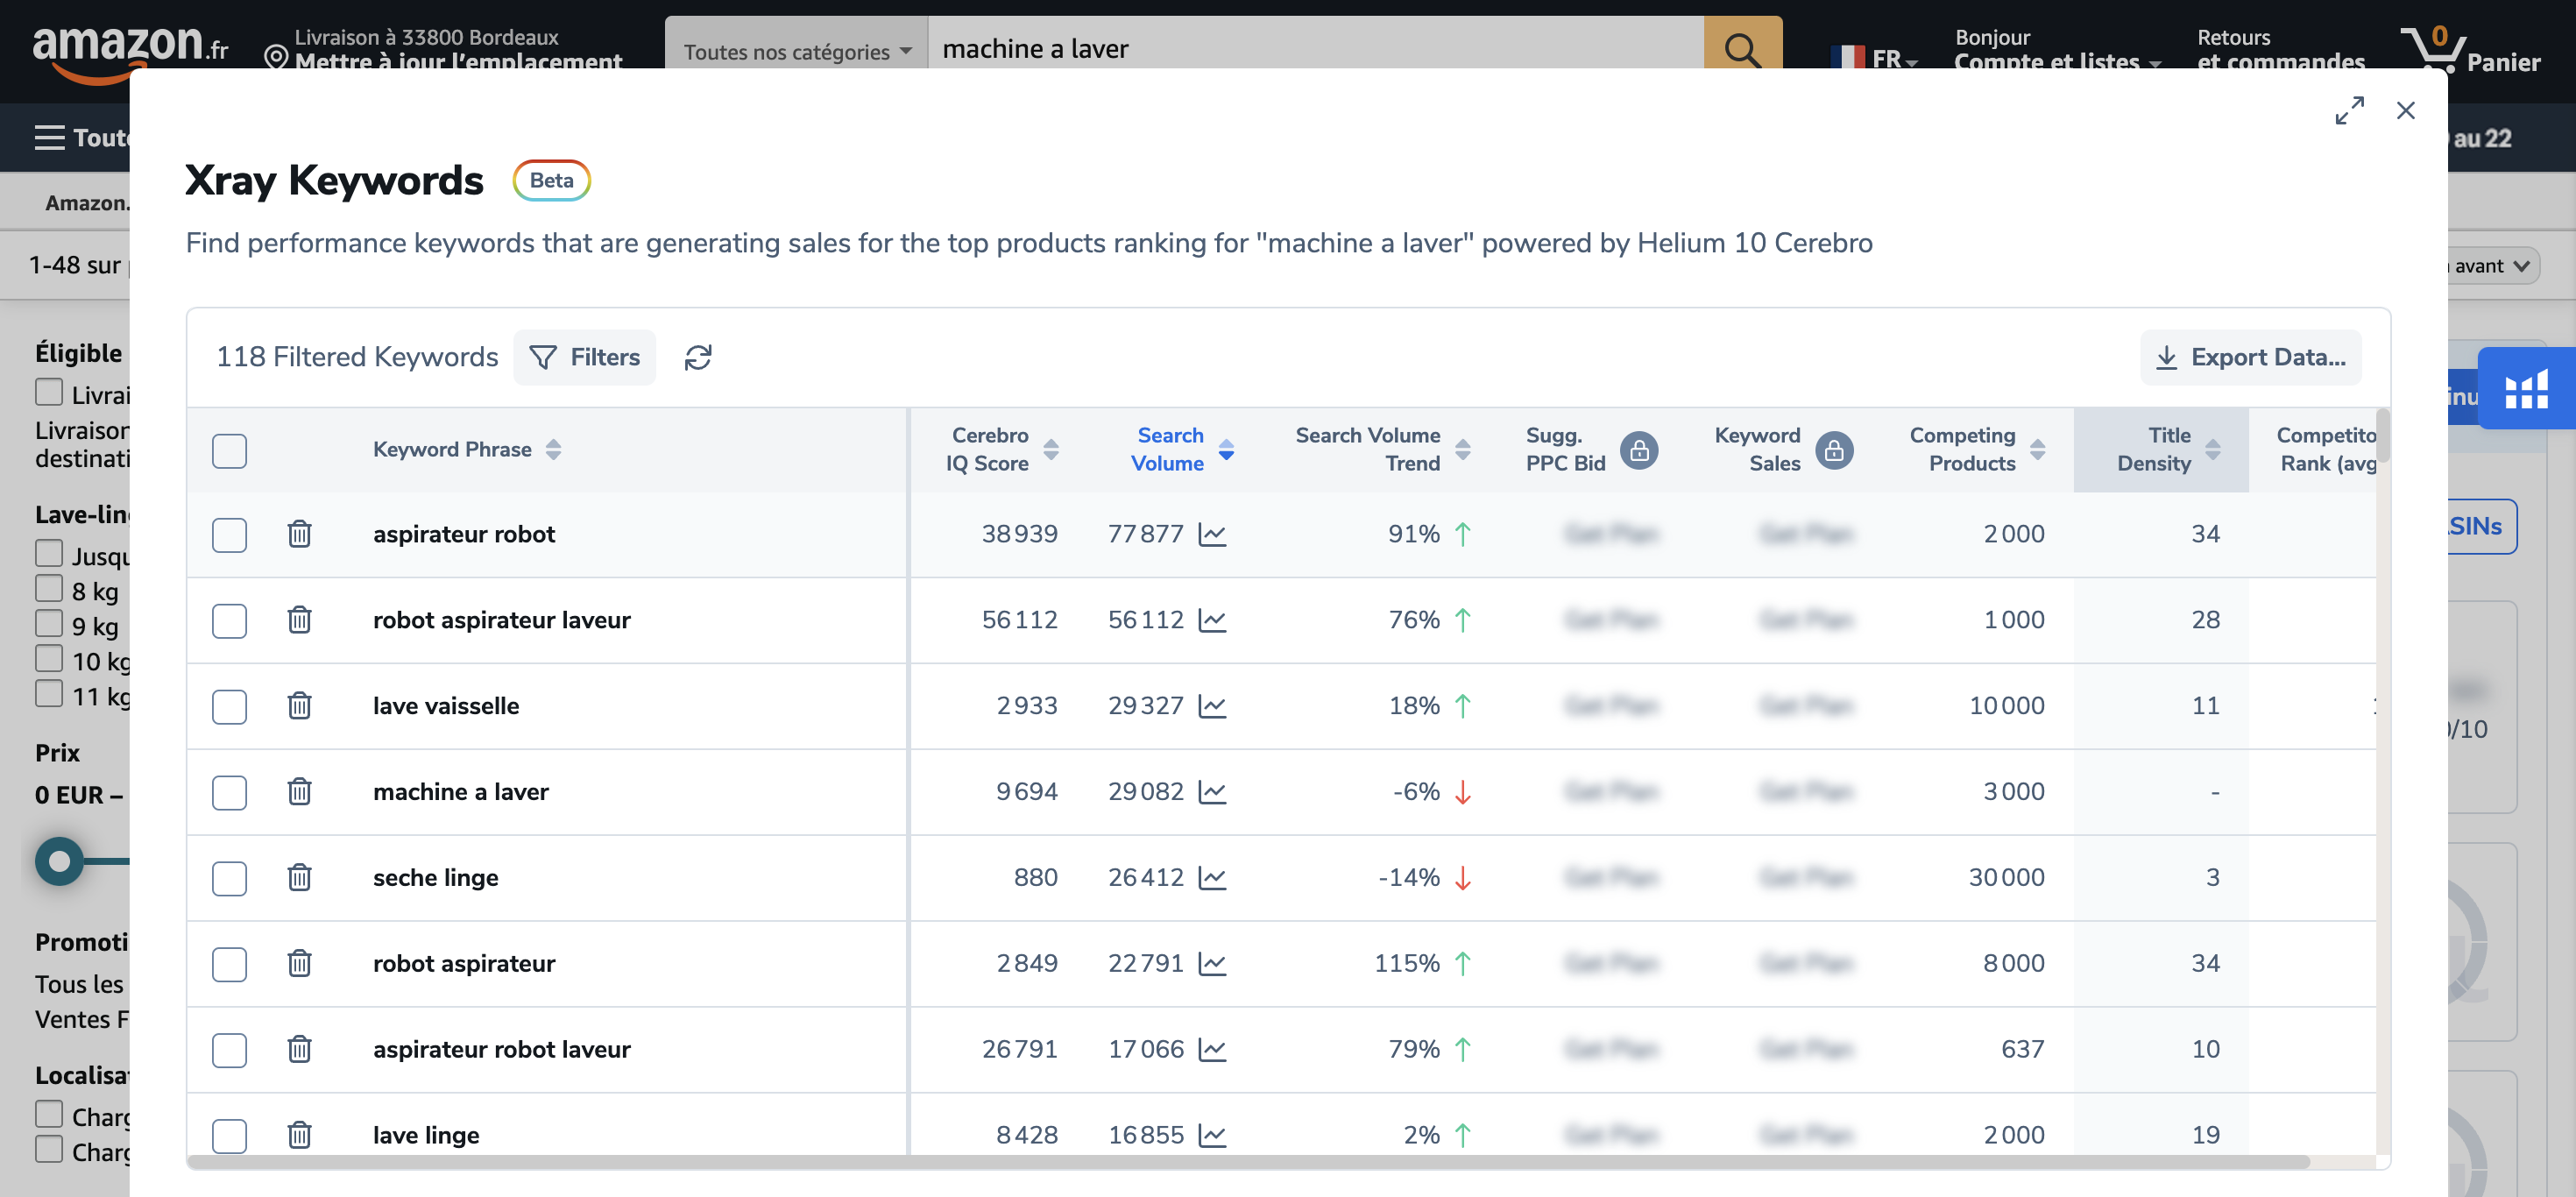Show search volume chart for lave vaisselle
This screenshot has width=2576, height=1197.
coord(1212,706)
